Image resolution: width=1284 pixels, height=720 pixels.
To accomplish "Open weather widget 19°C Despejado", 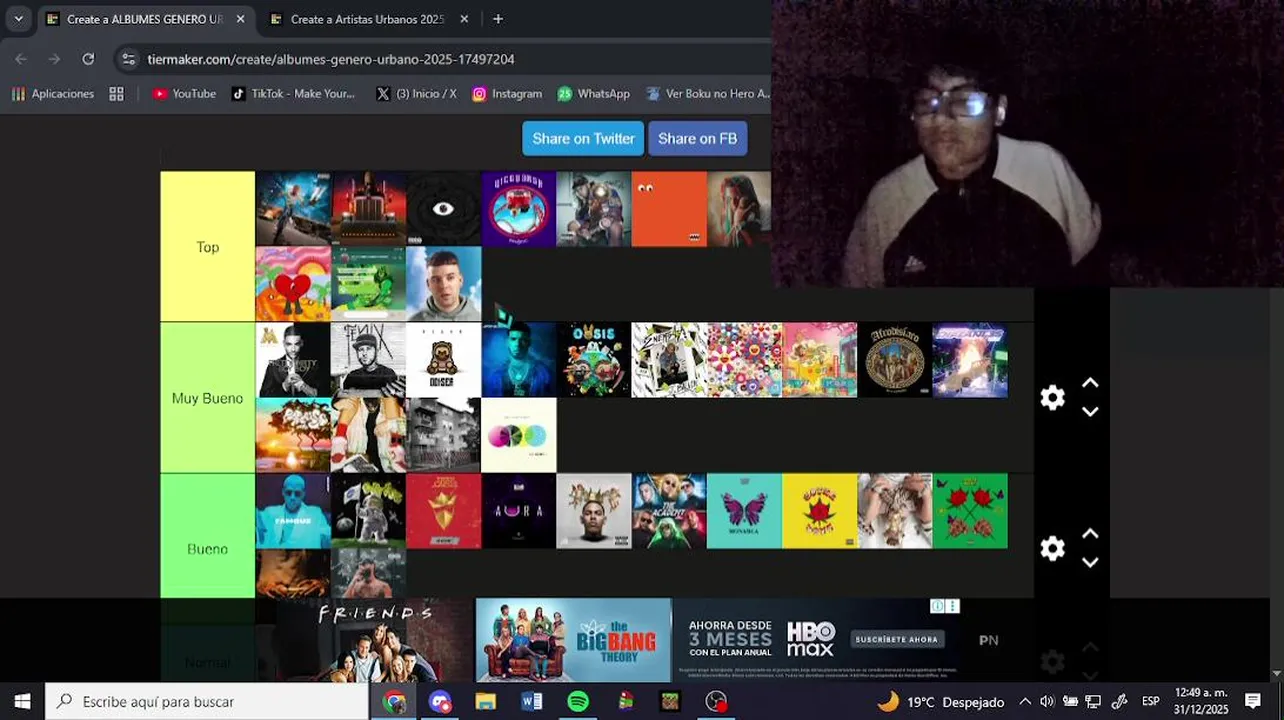I will [940, 701].
